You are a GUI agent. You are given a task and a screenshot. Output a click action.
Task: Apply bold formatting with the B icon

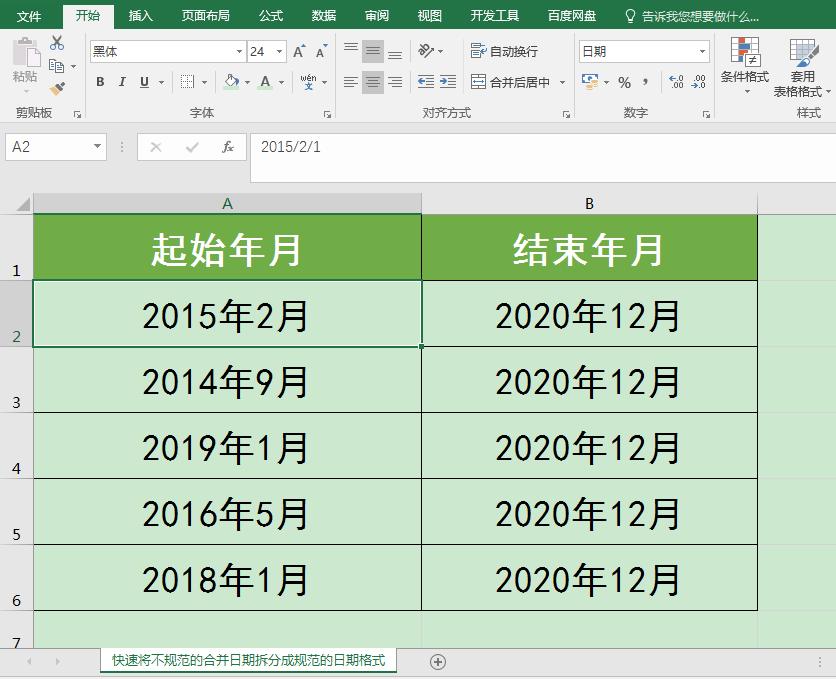100,82
